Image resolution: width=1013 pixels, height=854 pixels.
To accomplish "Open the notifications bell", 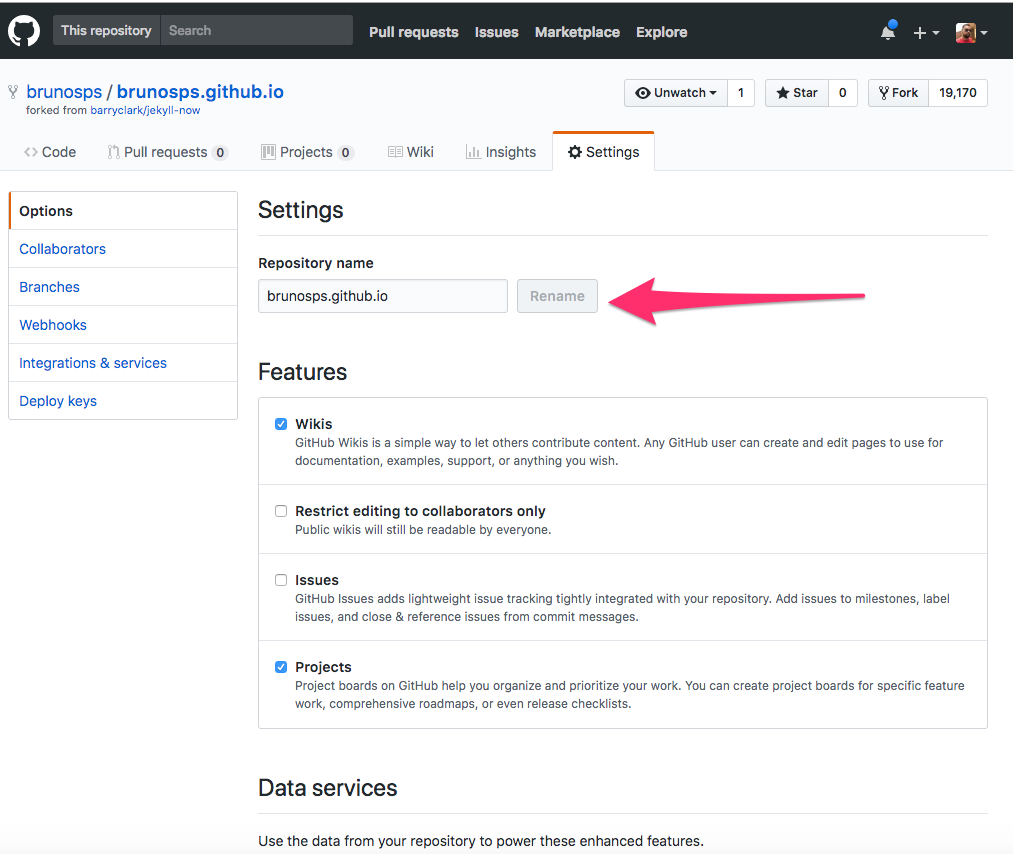I will point(888,32).
